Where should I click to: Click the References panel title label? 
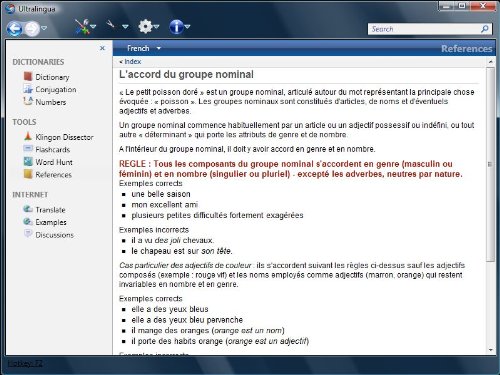[x=466, y=49]
